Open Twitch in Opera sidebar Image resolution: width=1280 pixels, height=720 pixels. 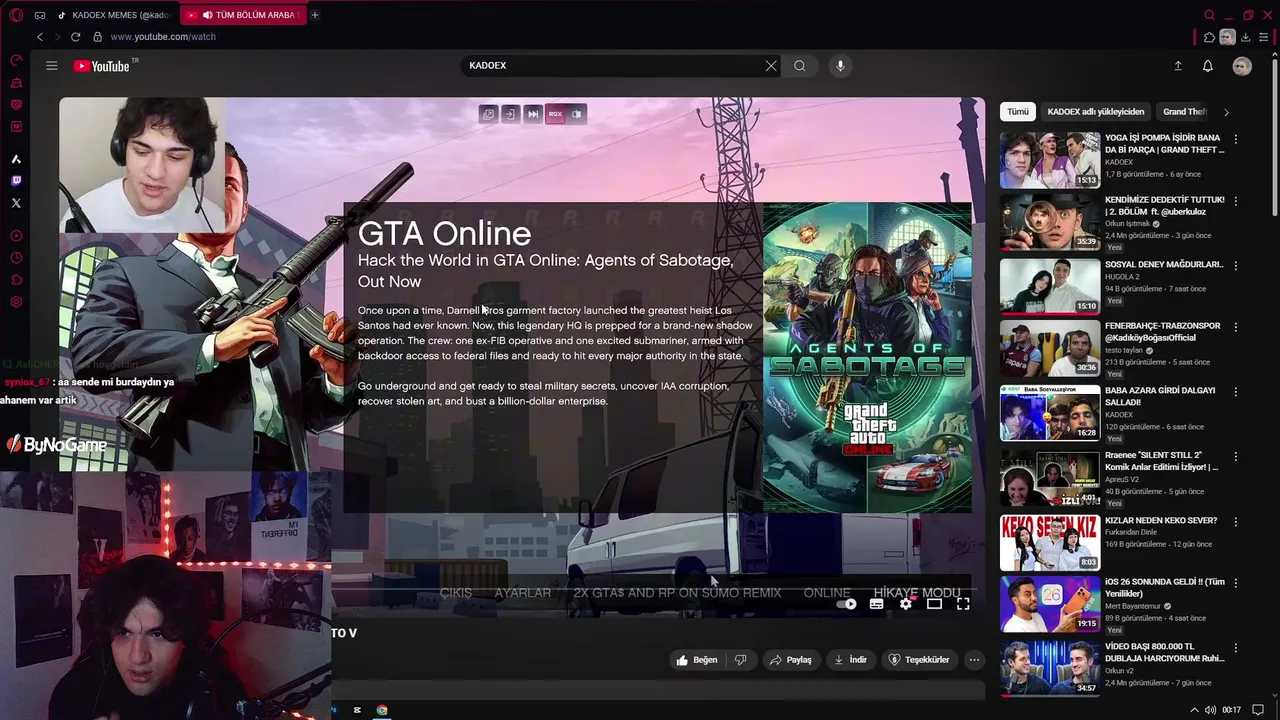15,181
